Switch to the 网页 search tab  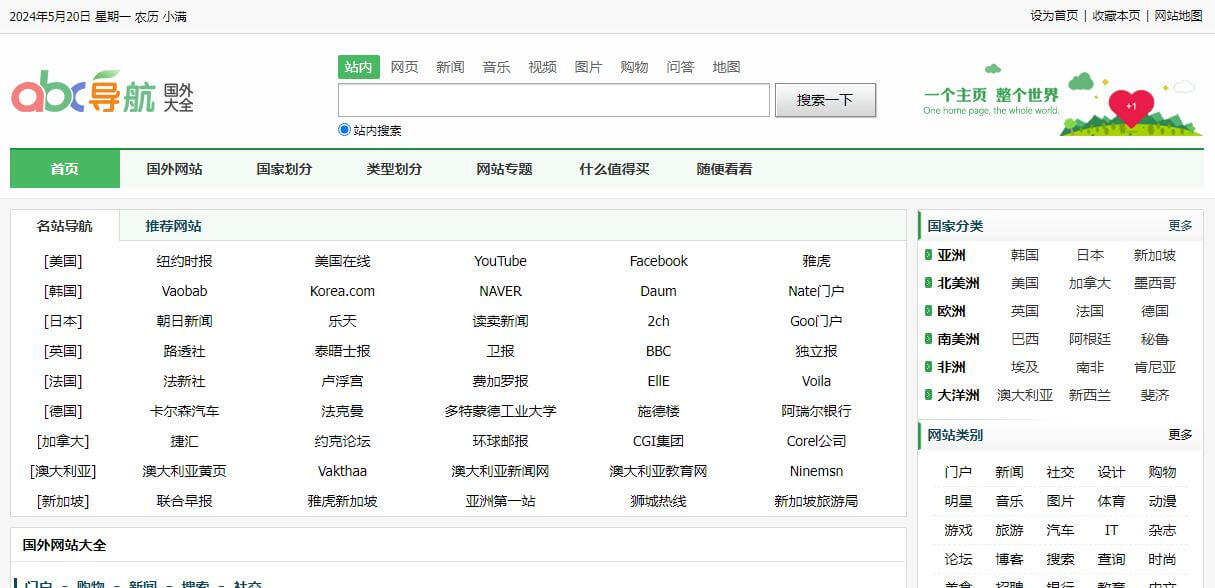point(404,67)
